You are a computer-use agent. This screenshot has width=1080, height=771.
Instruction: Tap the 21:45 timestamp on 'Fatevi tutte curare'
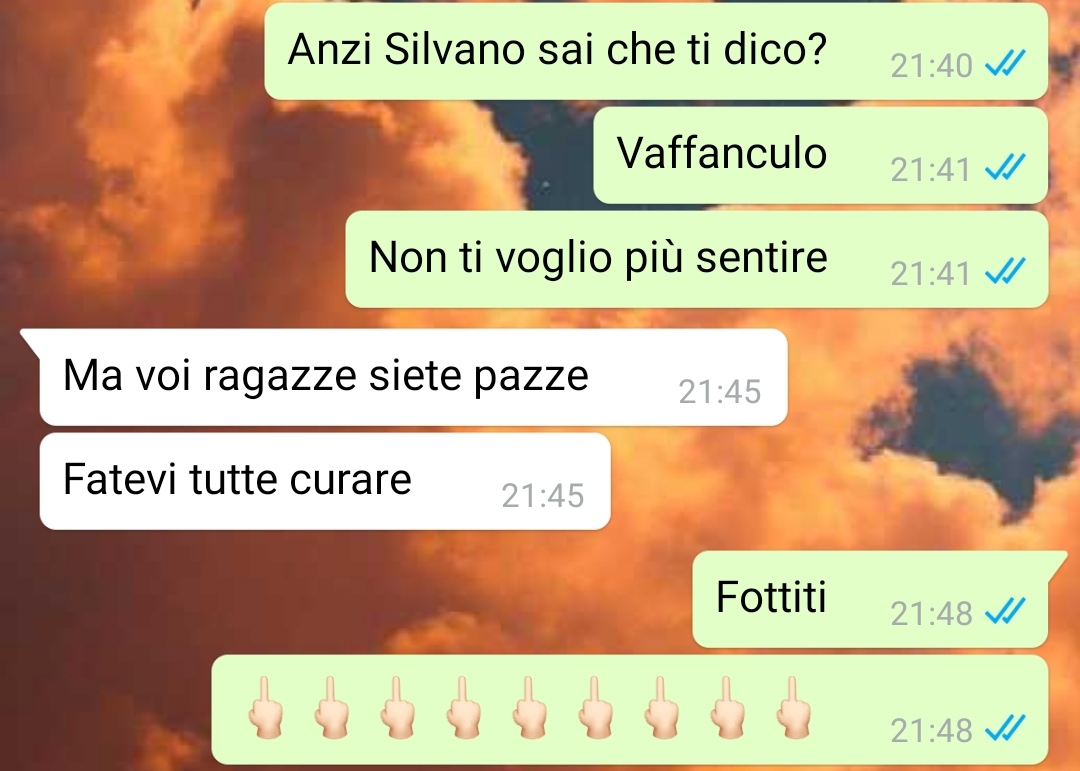543,496
